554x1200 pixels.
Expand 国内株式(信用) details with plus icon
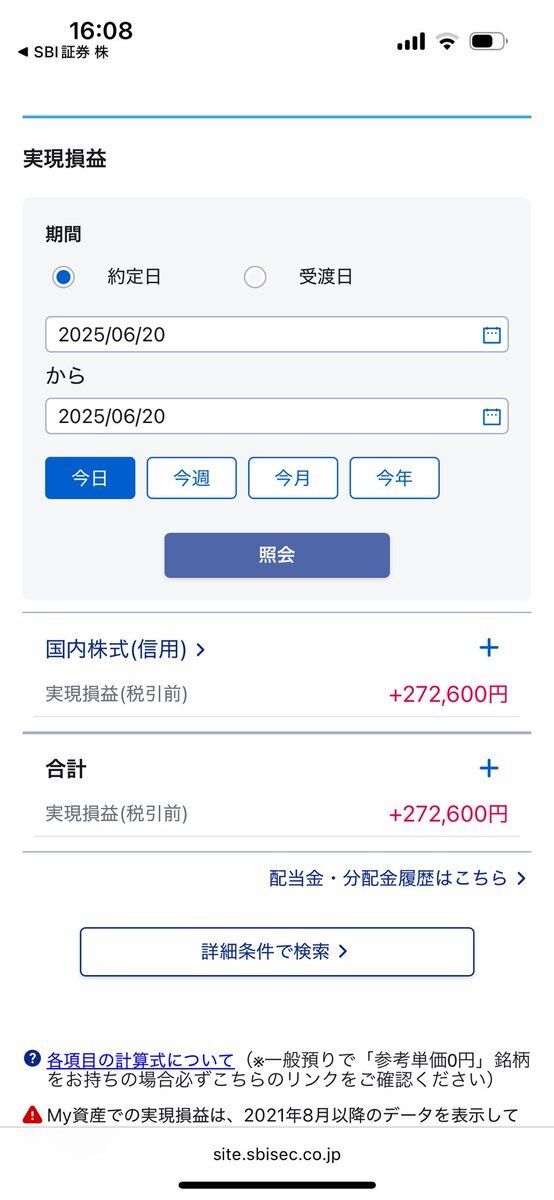(x=489, y=648)
